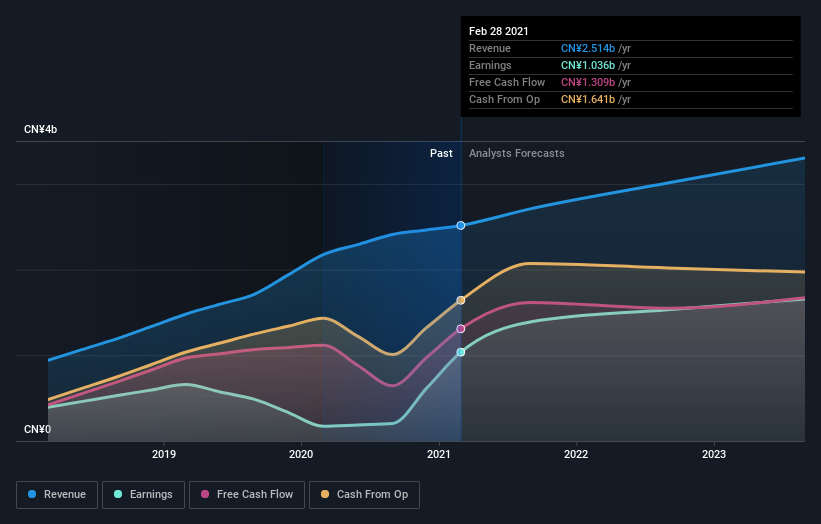The height and width of the screenshot is (524, 821).
Task: Click the CN¥1.641b cash from op value
Action: 588,99
